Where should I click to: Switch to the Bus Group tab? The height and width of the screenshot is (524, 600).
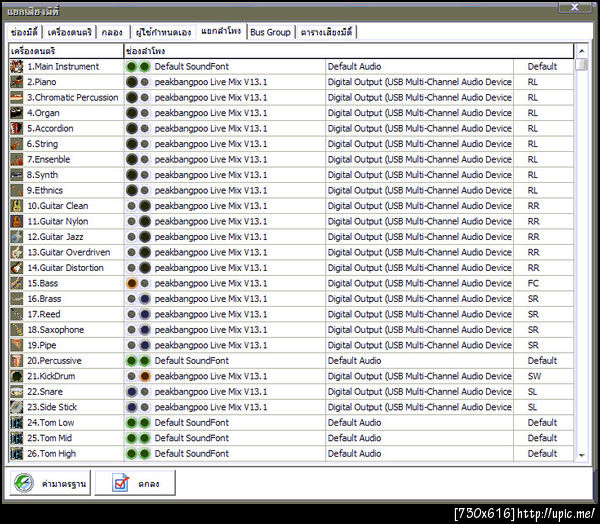coord(270,32)
